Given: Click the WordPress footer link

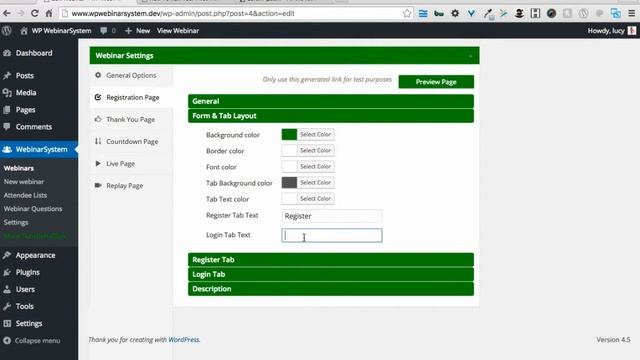Looking at the screenshot, I should click(x=184, y=340).
